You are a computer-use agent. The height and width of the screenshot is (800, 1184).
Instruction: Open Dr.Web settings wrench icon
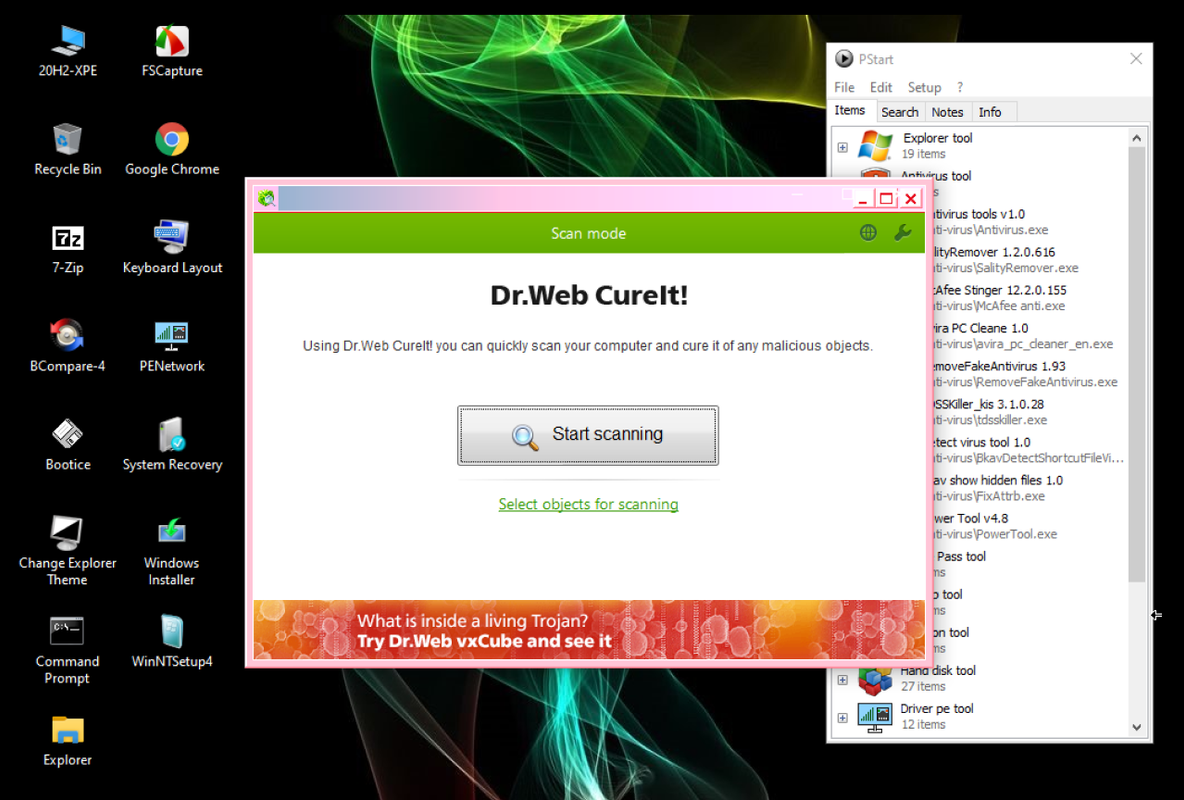[902, 233]
